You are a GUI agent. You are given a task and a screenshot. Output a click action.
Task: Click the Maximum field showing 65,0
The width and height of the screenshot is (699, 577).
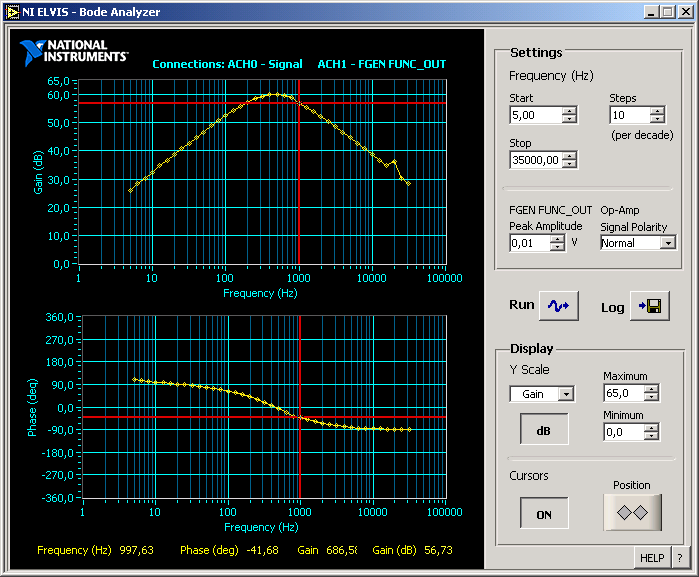[x=624, y=393]
